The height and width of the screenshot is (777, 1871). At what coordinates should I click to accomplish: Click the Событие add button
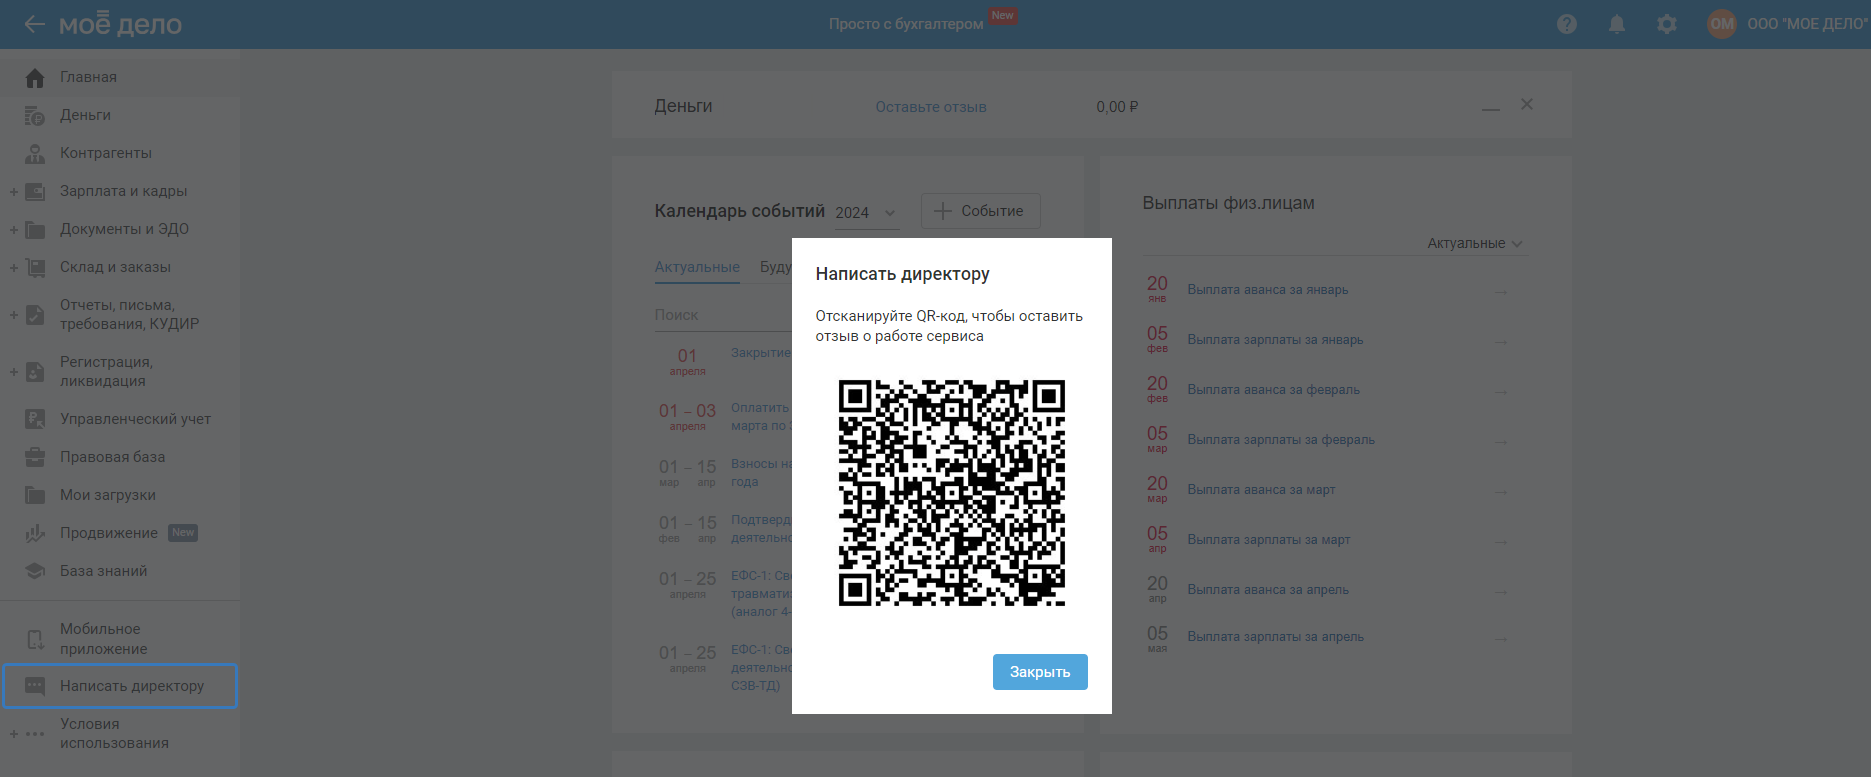pyautogui.click(x=981, y=211)
